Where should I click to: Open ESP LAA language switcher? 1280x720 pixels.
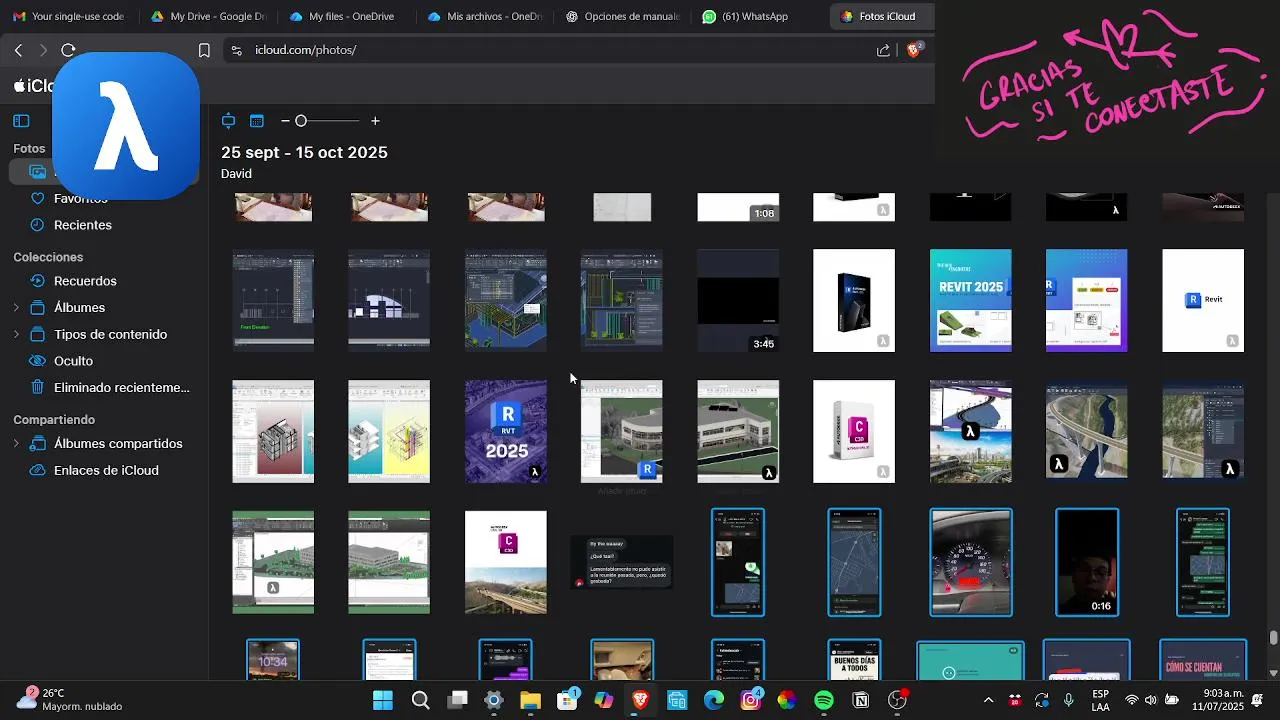(1100, 700)
